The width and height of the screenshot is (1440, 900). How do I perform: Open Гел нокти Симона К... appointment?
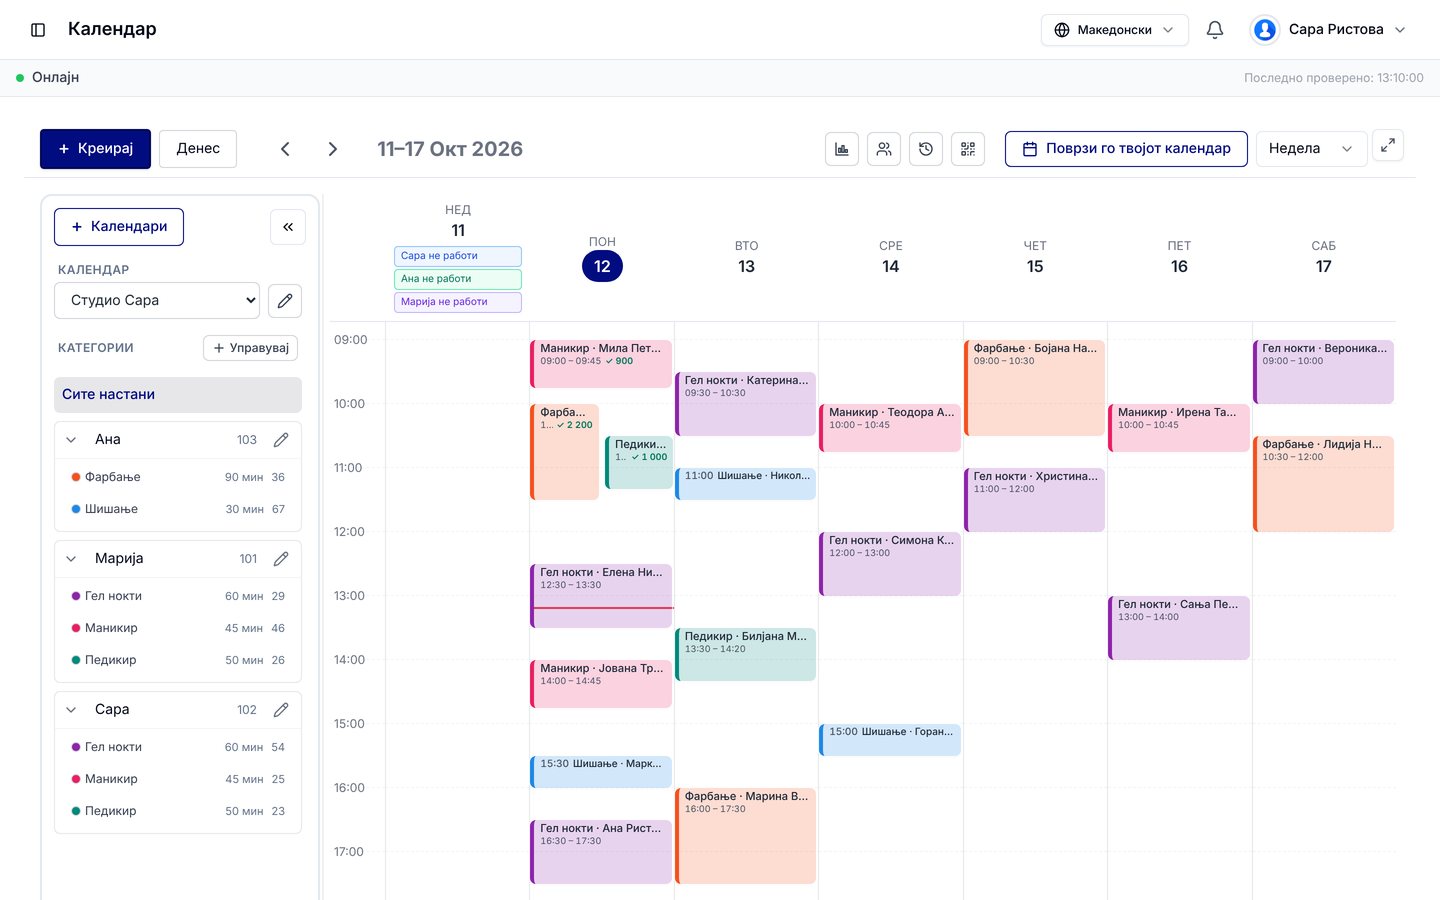[x=890, y=564]
